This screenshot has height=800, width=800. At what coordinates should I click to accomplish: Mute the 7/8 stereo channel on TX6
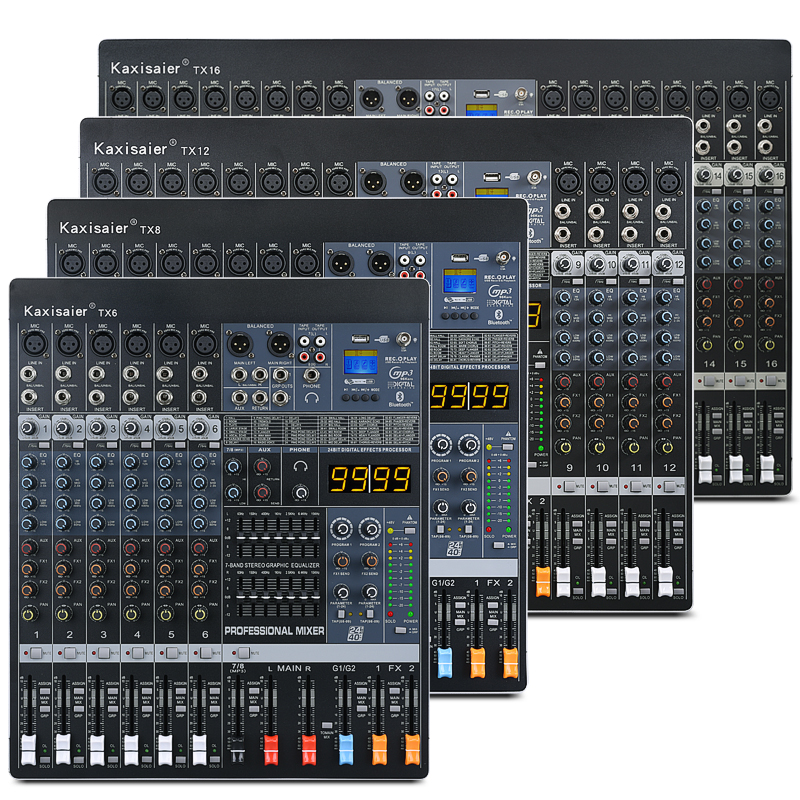point(243,653)
